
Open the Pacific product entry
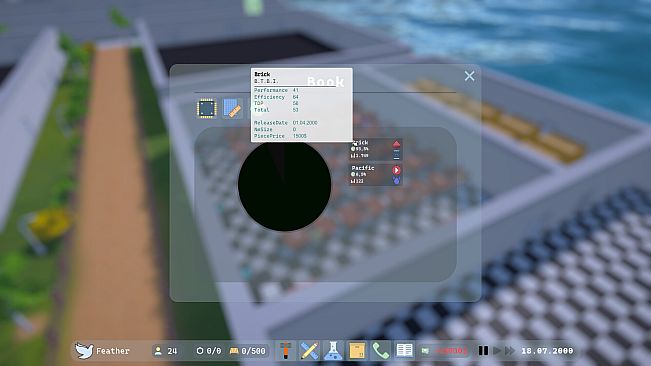[375, 174]
